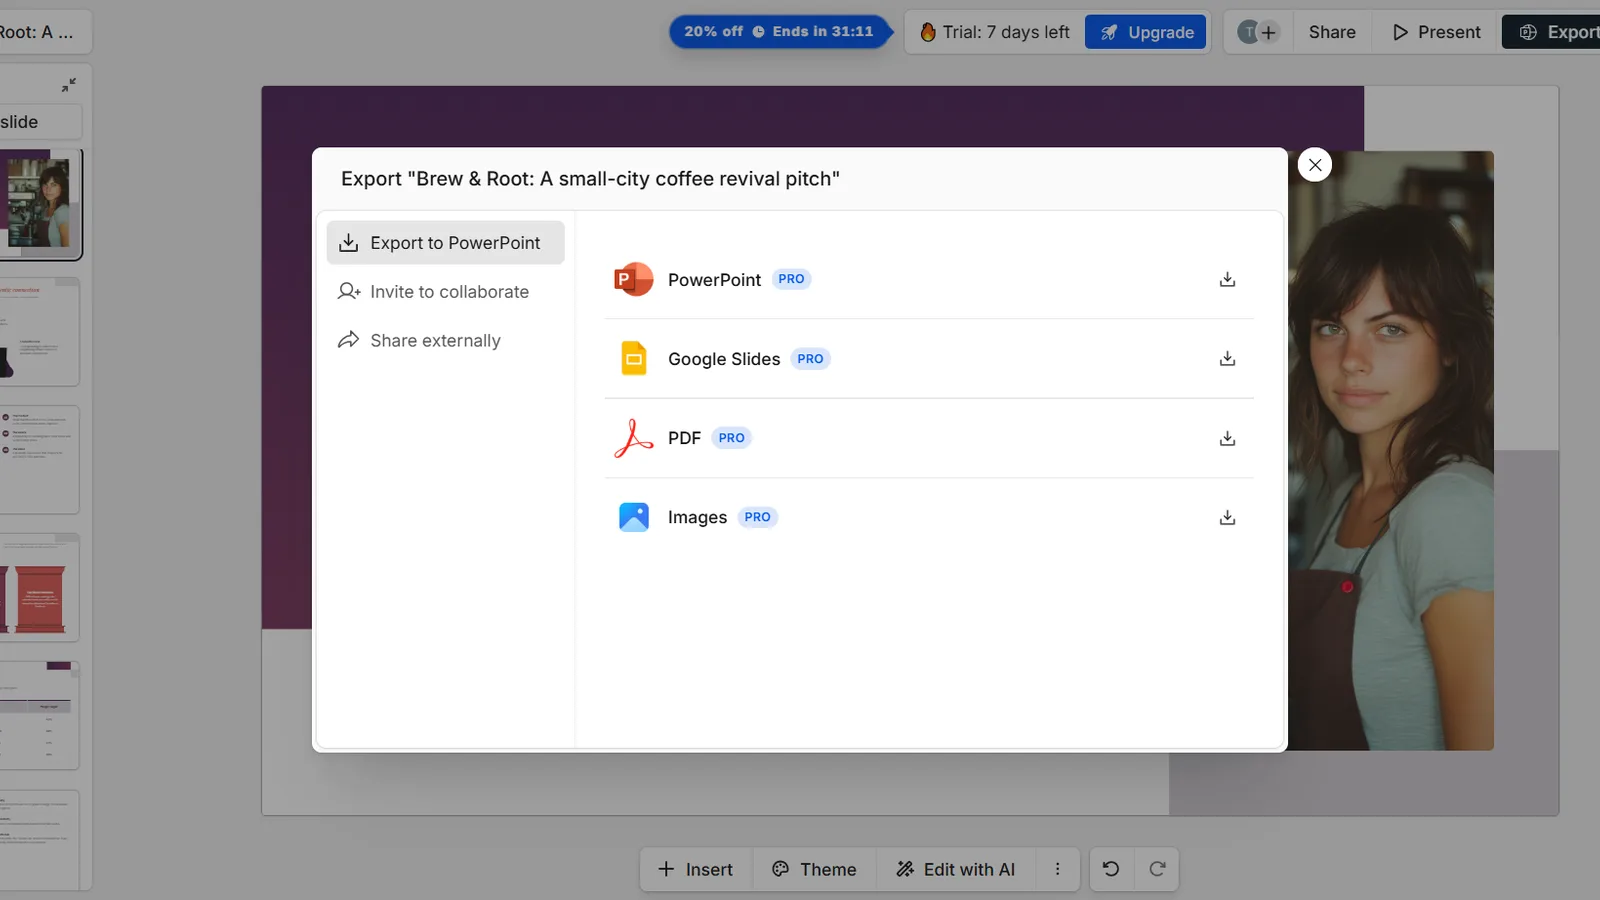Viewport: 1600px width, 900px height.
Task: Click the Images picture icon
Action: pyautogui.click(x=633, y=517)
